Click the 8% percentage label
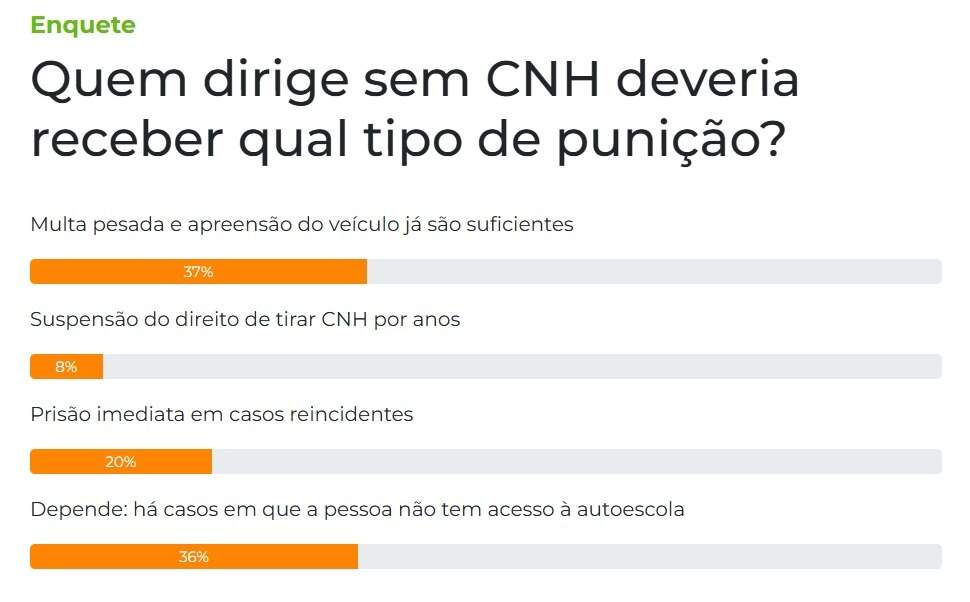Screen dimensions: 970x602 66,367
